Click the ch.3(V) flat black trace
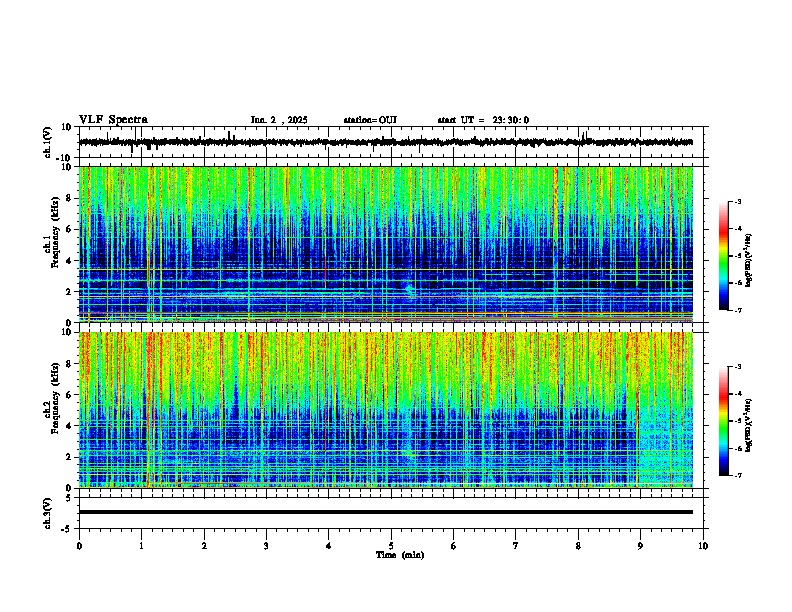Viewport: 792px width, 612px height. [x=386, y=512]
